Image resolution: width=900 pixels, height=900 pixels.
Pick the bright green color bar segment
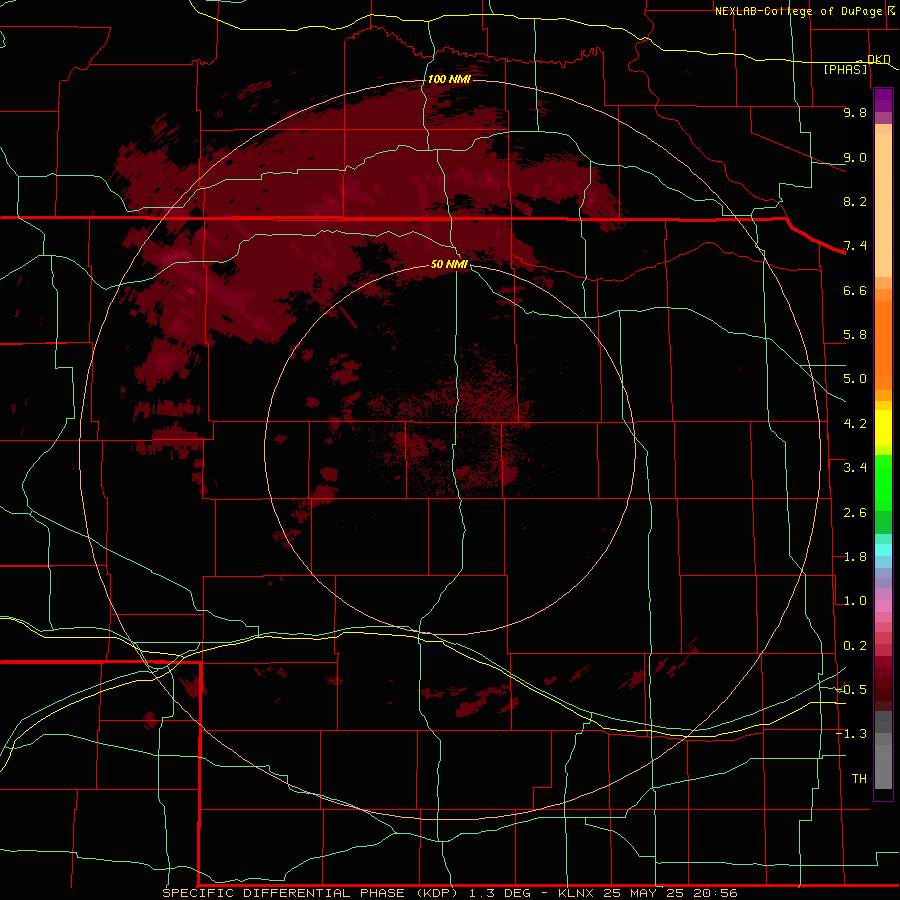[883, 482]
